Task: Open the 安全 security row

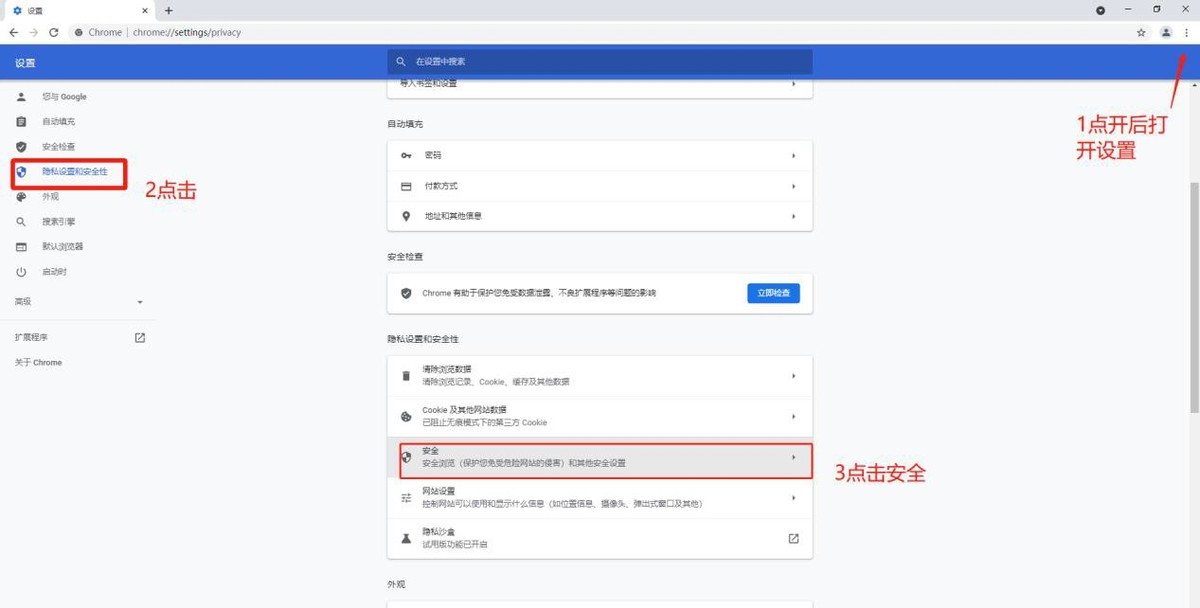Action: coord(600,457)
